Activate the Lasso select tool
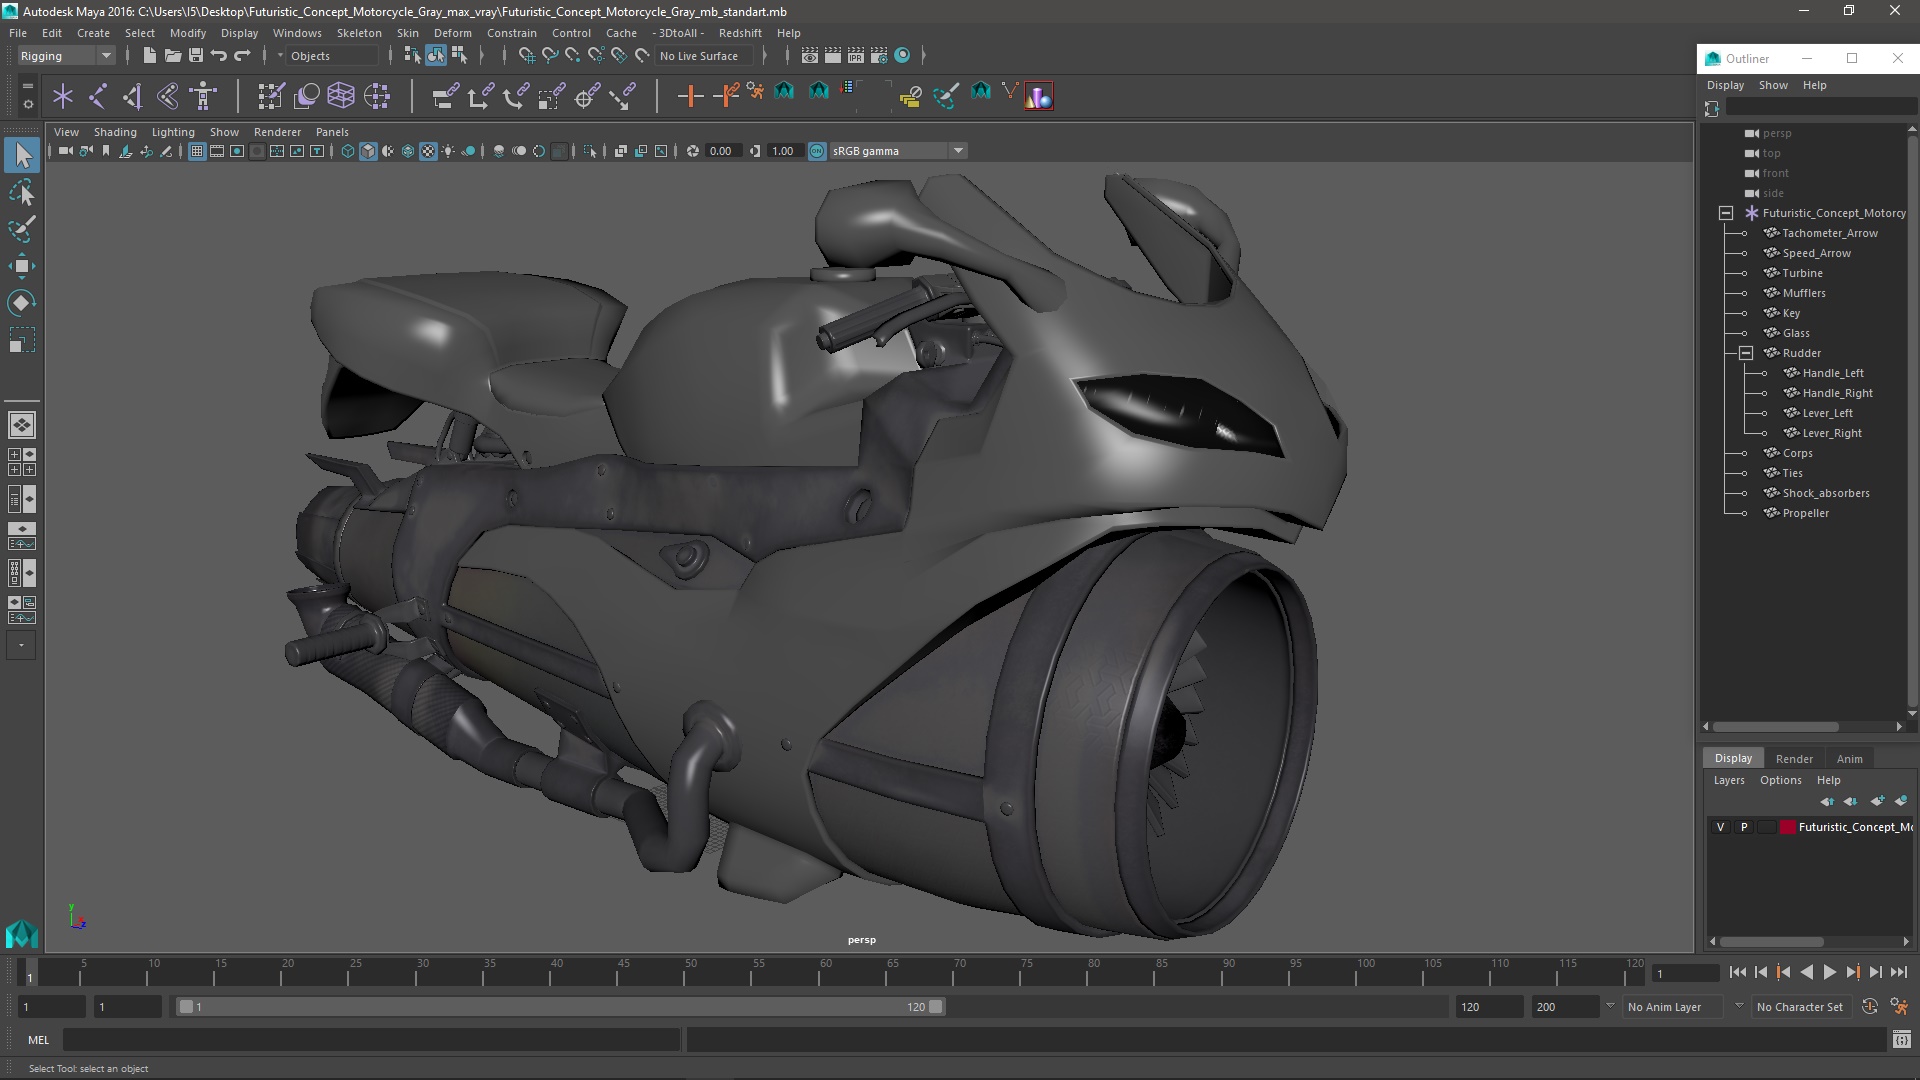Screen dimensions: 1920x1080 pos(21,192)
